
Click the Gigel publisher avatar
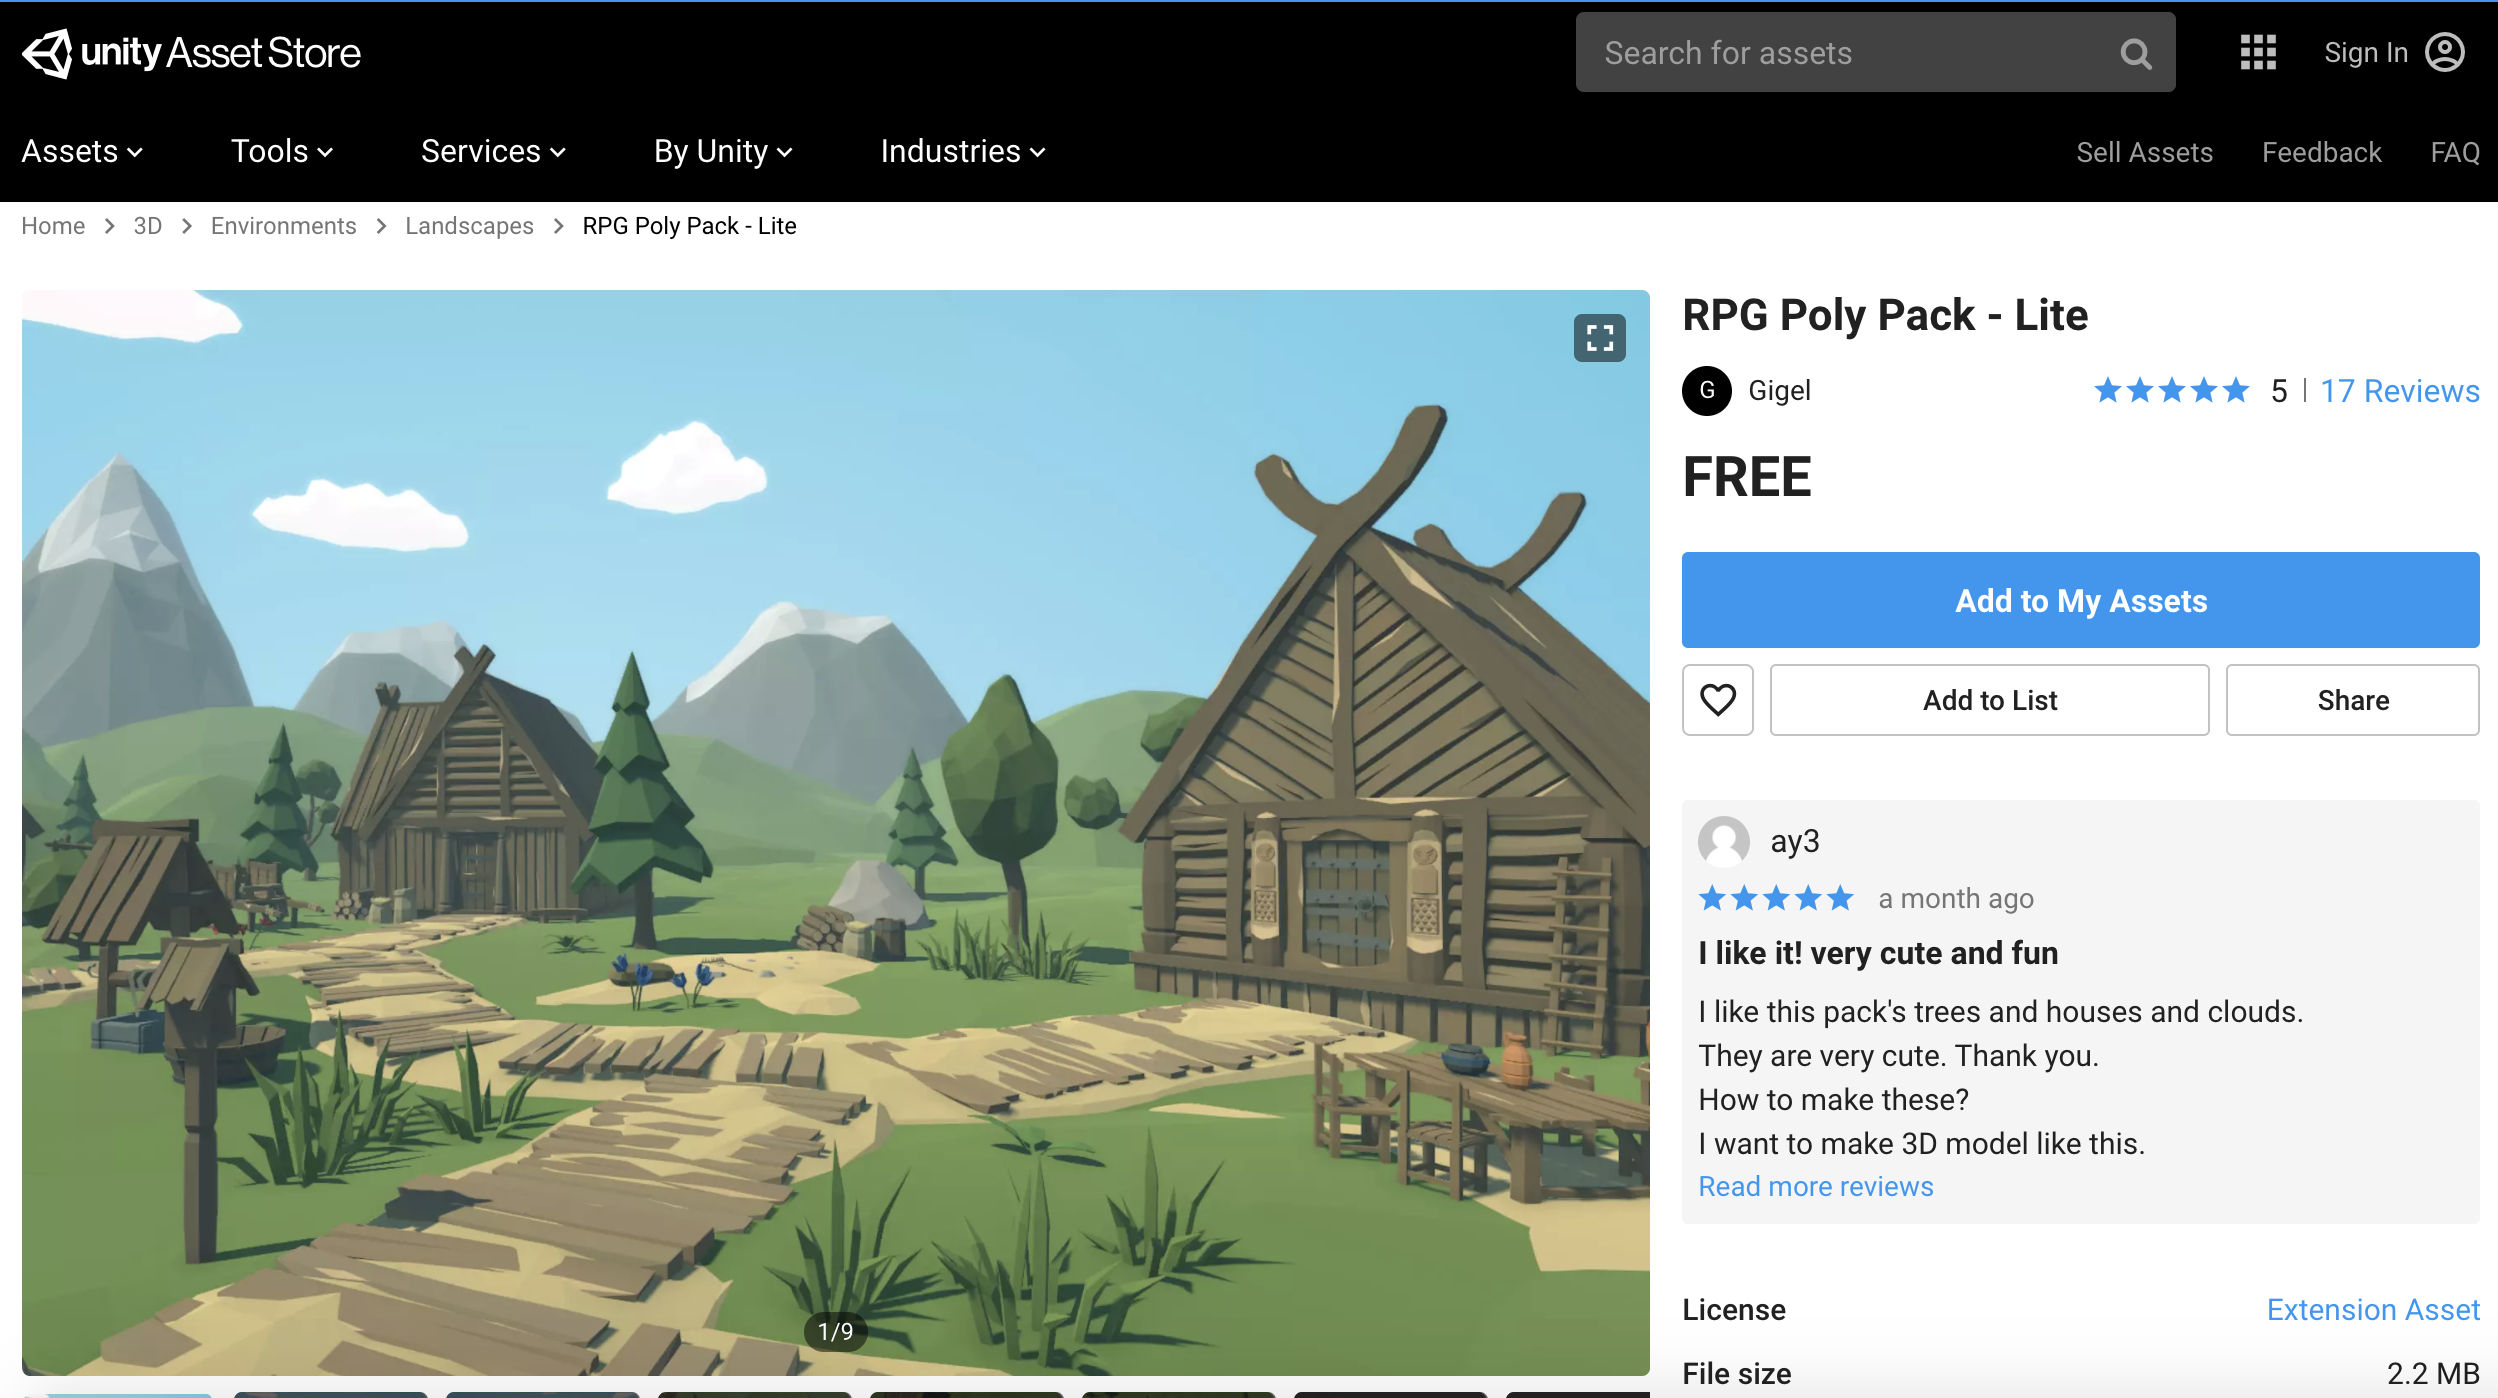point(1707,390)
